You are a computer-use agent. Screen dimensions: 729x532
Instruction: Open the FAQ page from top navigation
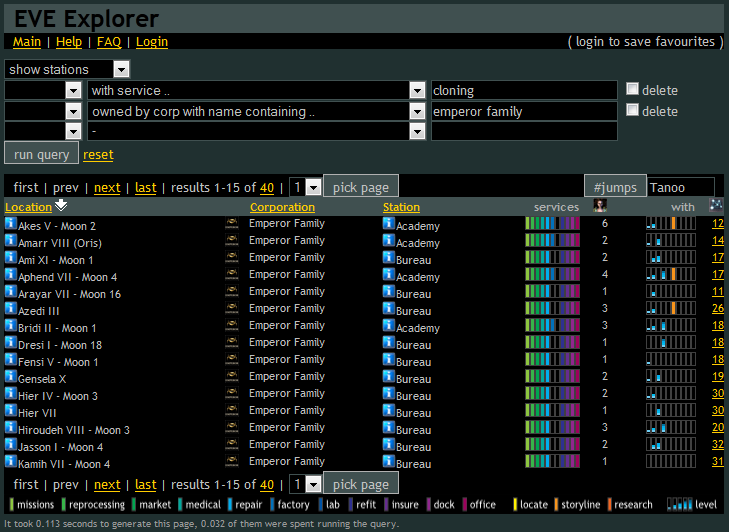[x=109, y=42]
